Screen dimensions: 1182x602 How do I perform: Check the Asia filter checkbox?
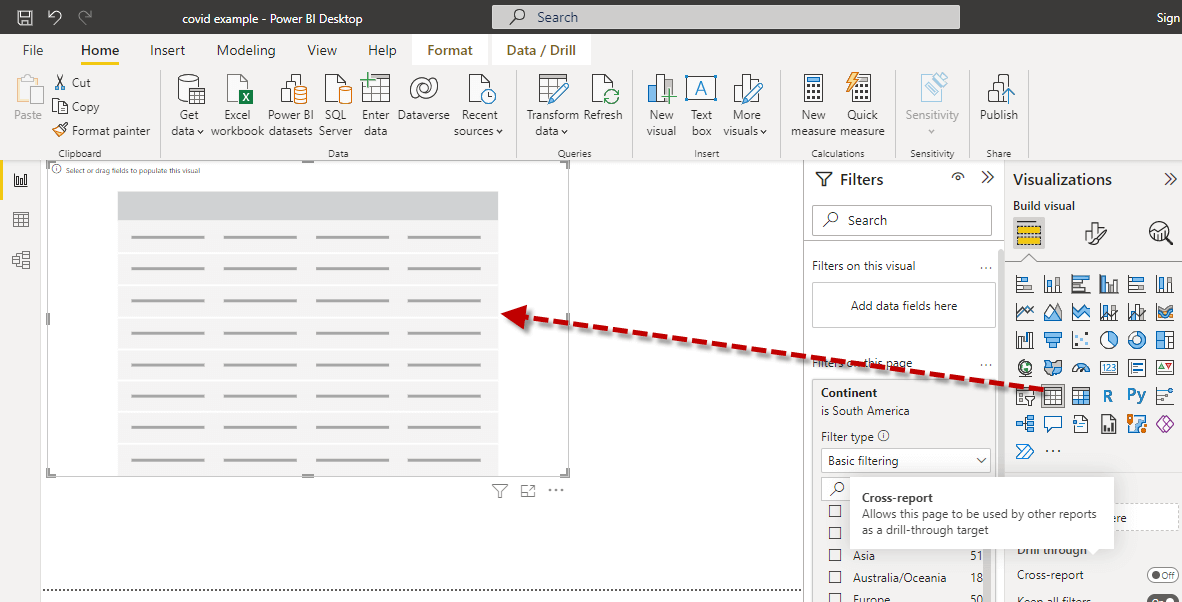[x=835, y=555]
